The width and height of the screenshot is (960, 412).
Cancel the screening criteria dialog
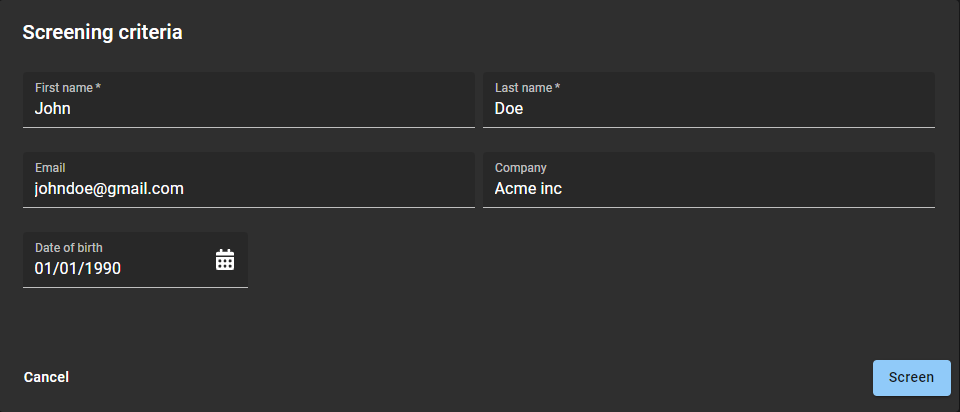click(46, 377)
